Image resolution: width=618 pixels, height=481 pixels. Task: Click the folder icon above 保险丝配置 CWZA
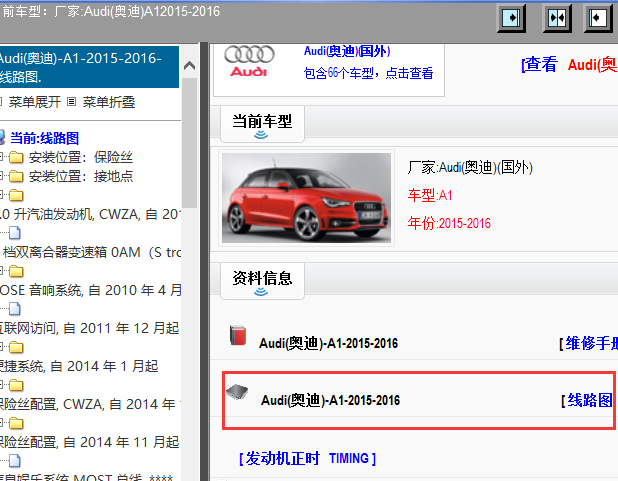tap(16, 385)
